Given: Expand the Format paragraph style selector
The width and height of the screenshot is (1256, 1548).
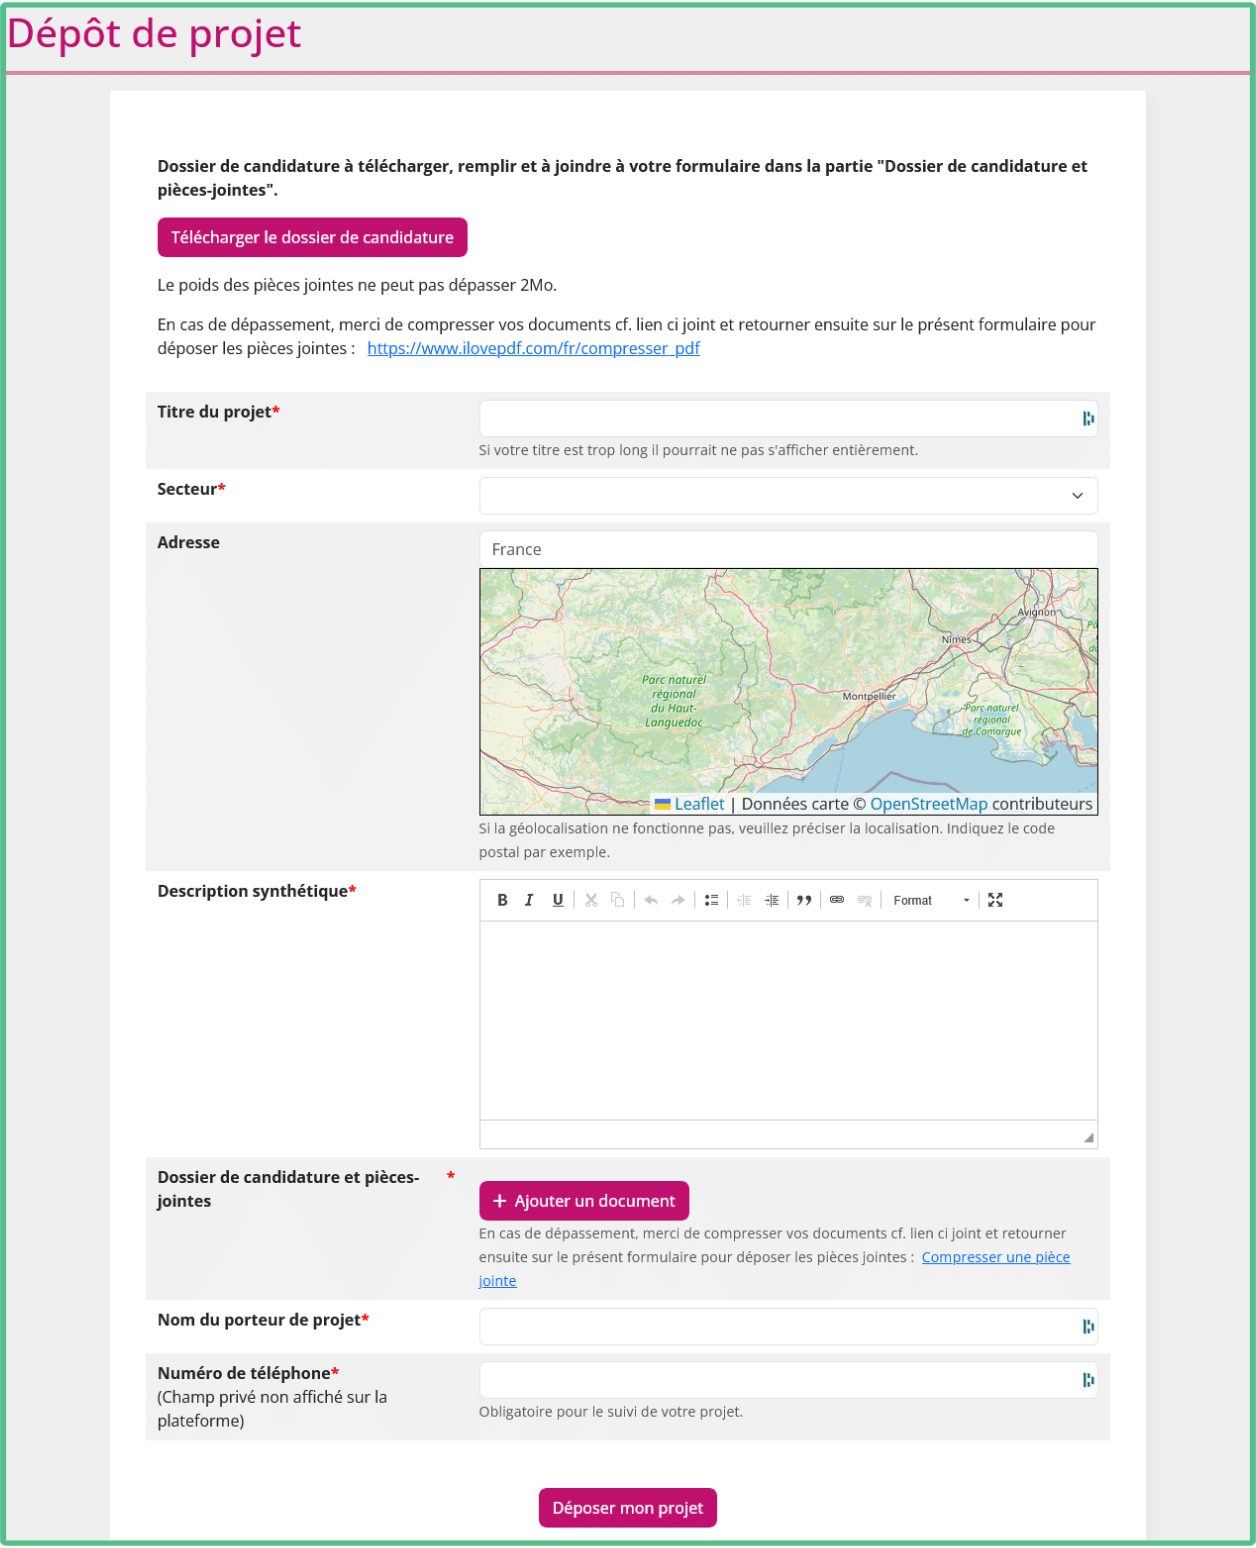Looking at the screenshot, I should click(965, 900).
